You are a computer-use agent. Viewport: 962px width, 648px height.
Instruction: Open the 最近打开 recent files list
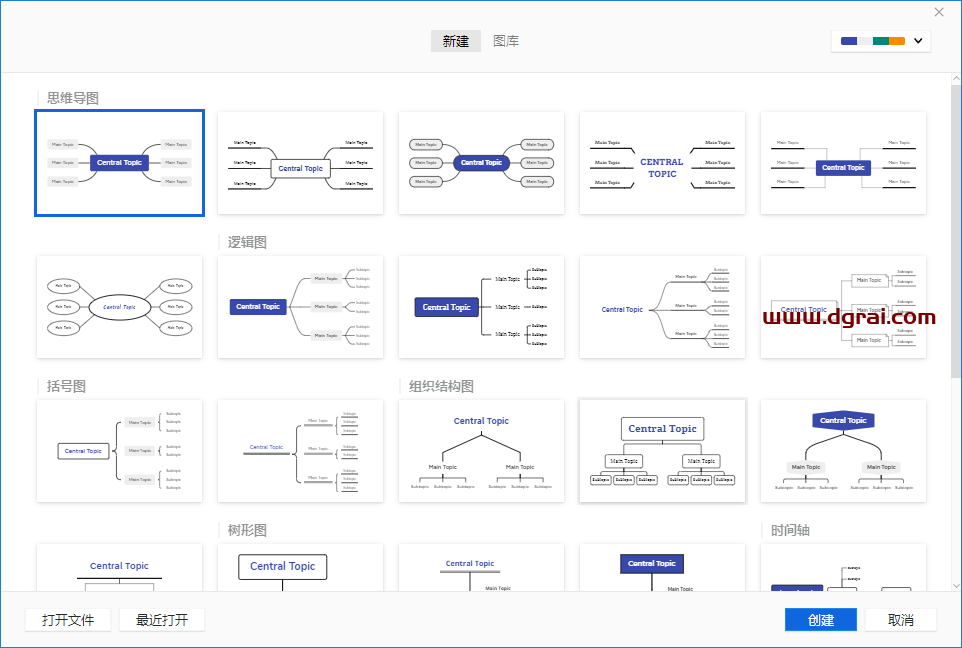(162, 620)
